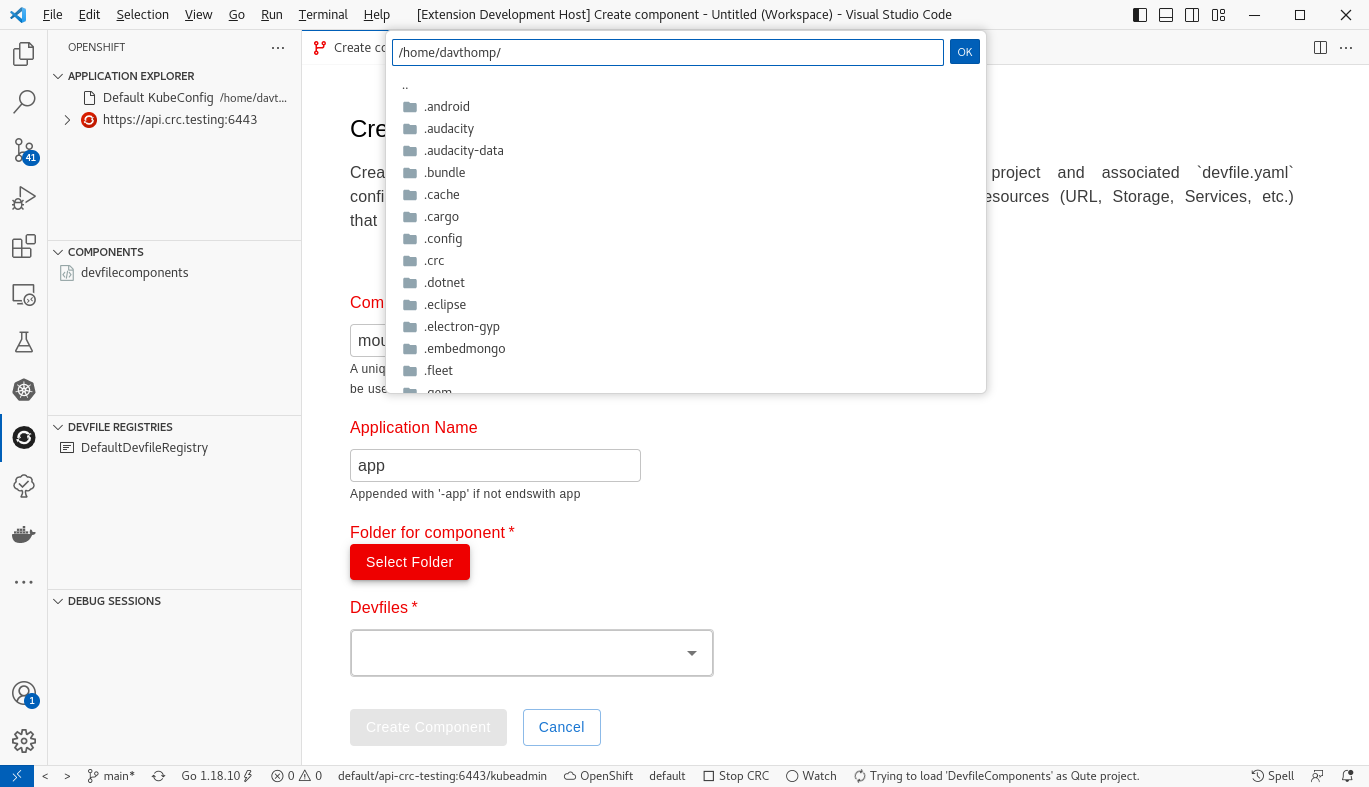This screenshot has width=1369, height=787.
Task: Select devfilecomponents in Components
Action: (175, 273)
